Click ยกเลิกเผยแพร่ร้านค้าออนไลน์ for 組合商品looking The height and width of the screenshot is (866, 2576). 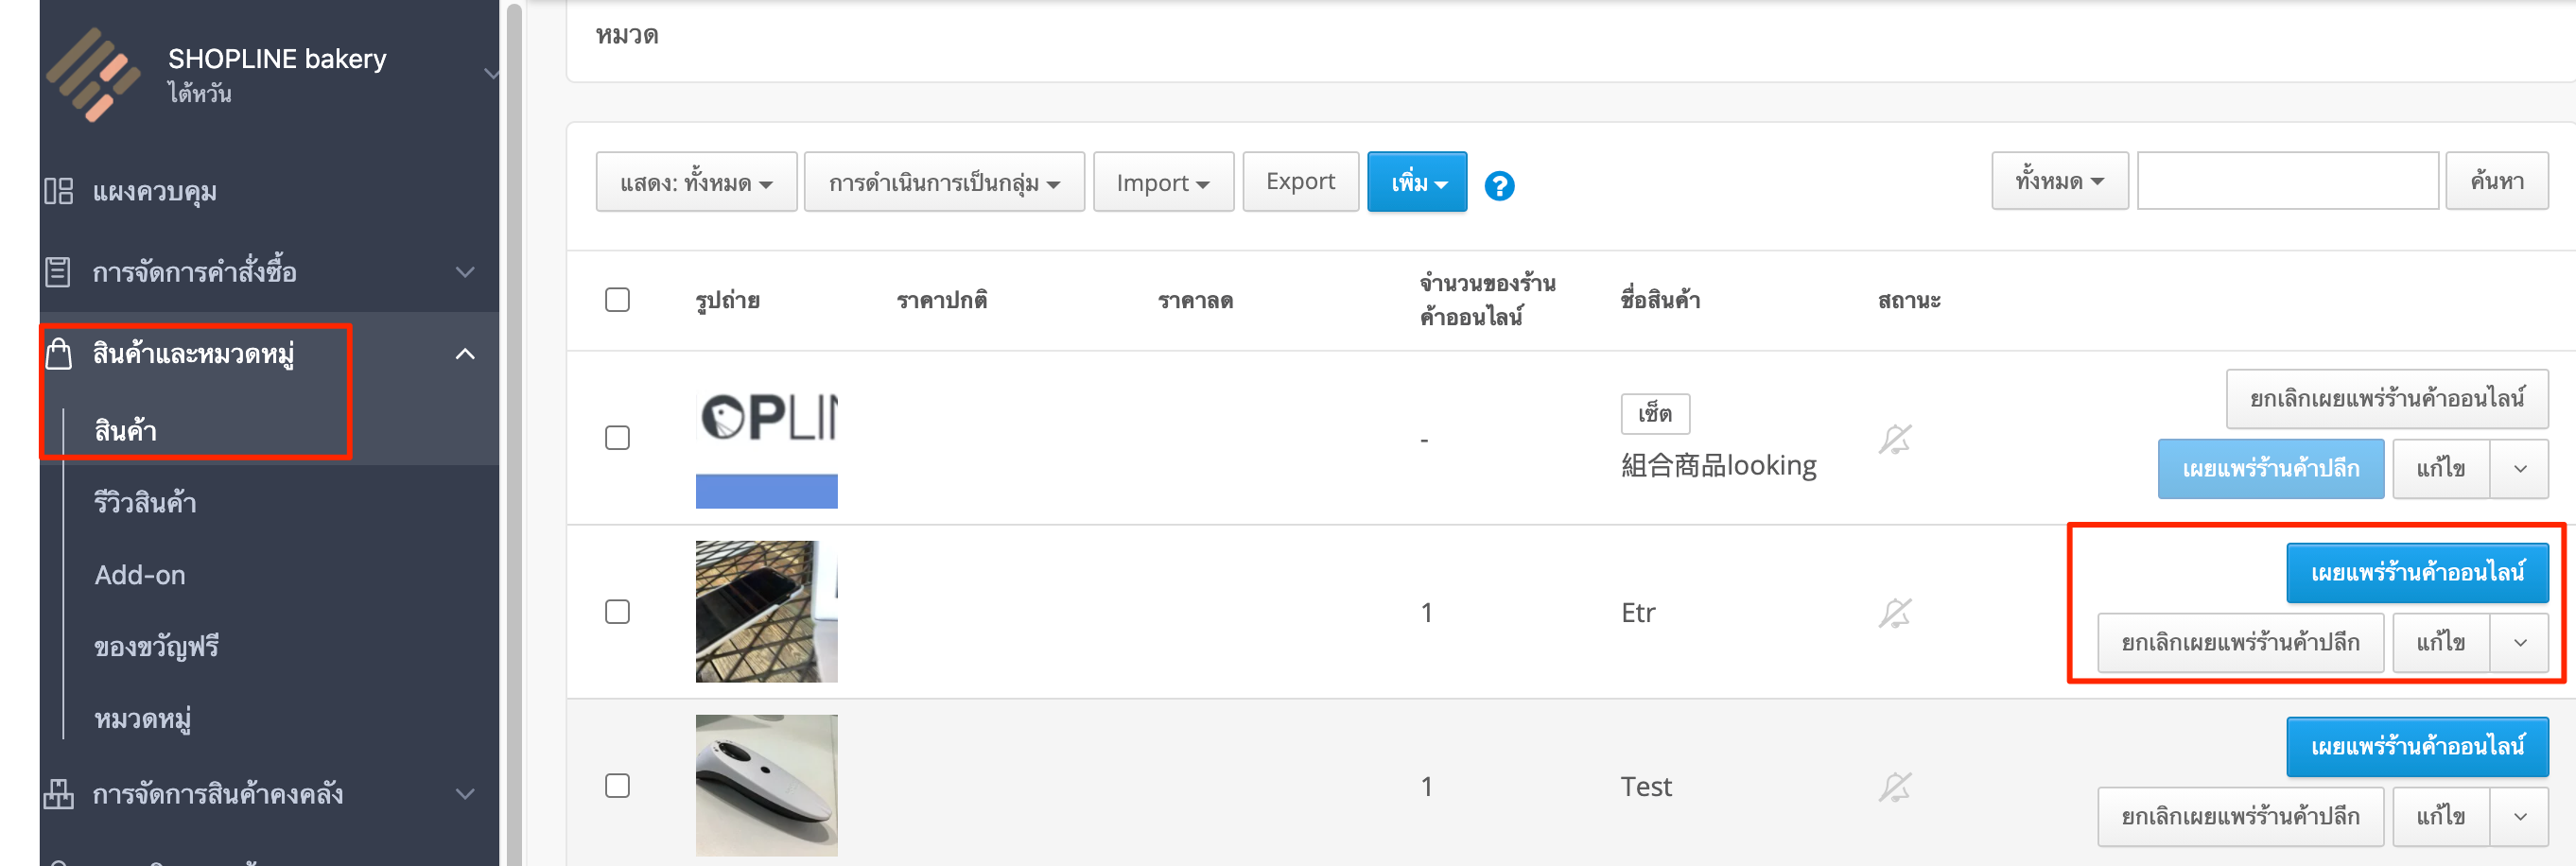pos(2387,399)
